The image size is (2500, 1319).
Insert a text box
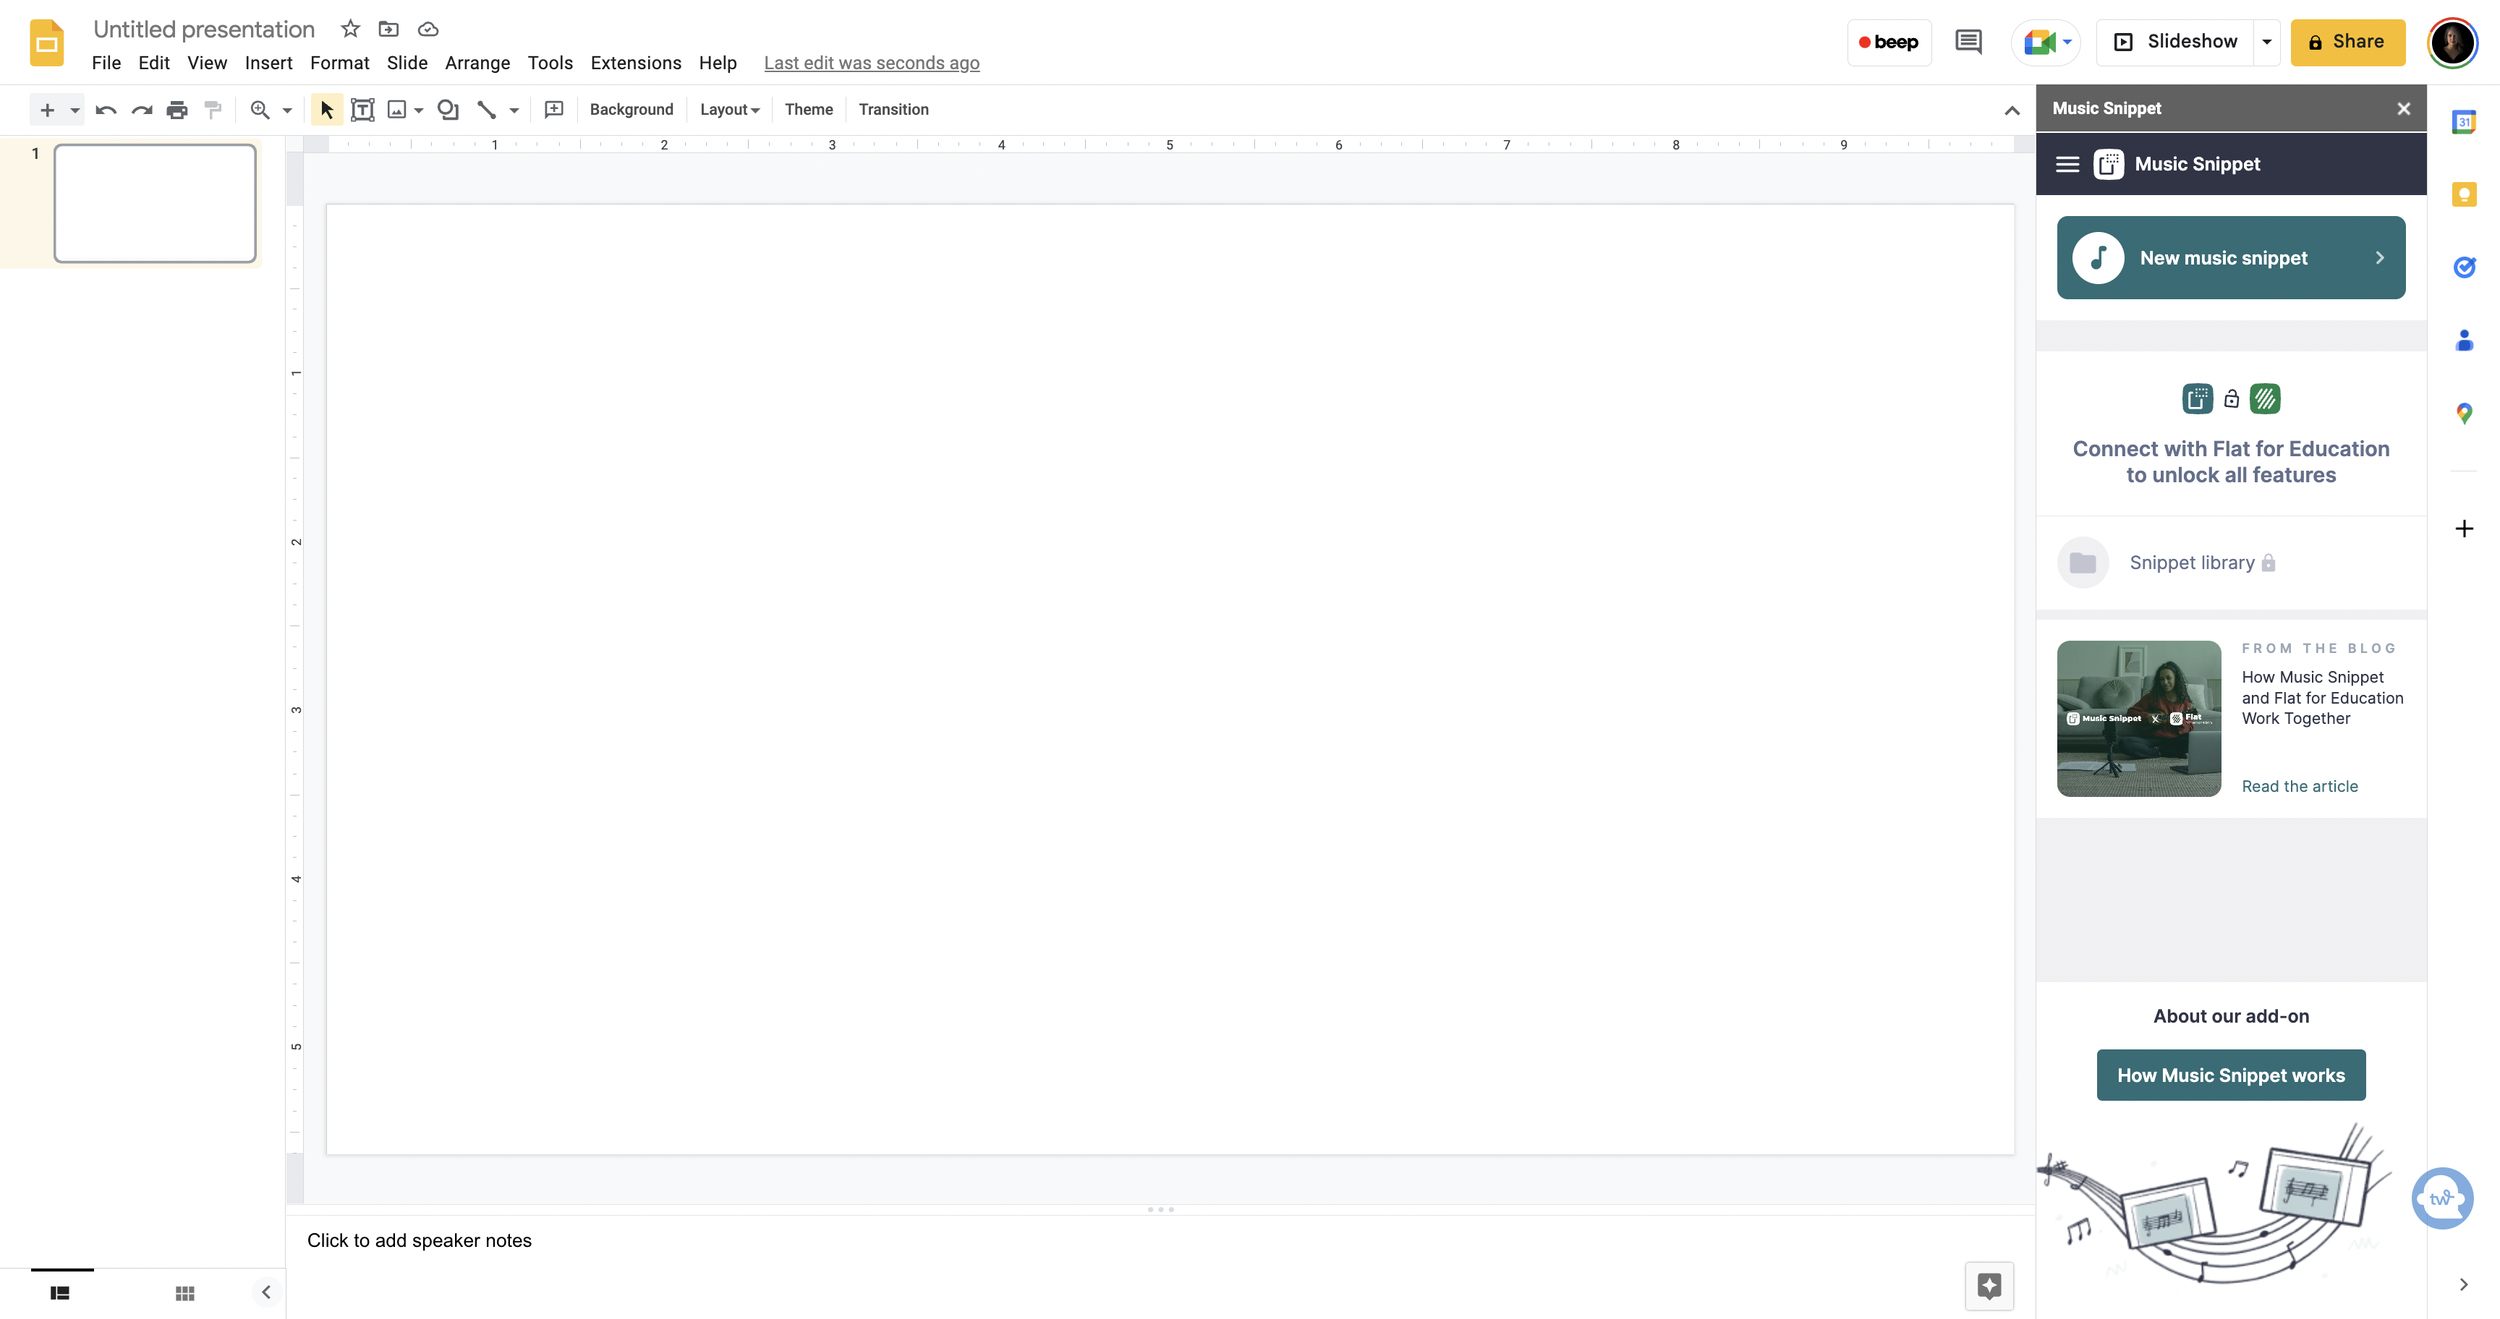[363, 110]
